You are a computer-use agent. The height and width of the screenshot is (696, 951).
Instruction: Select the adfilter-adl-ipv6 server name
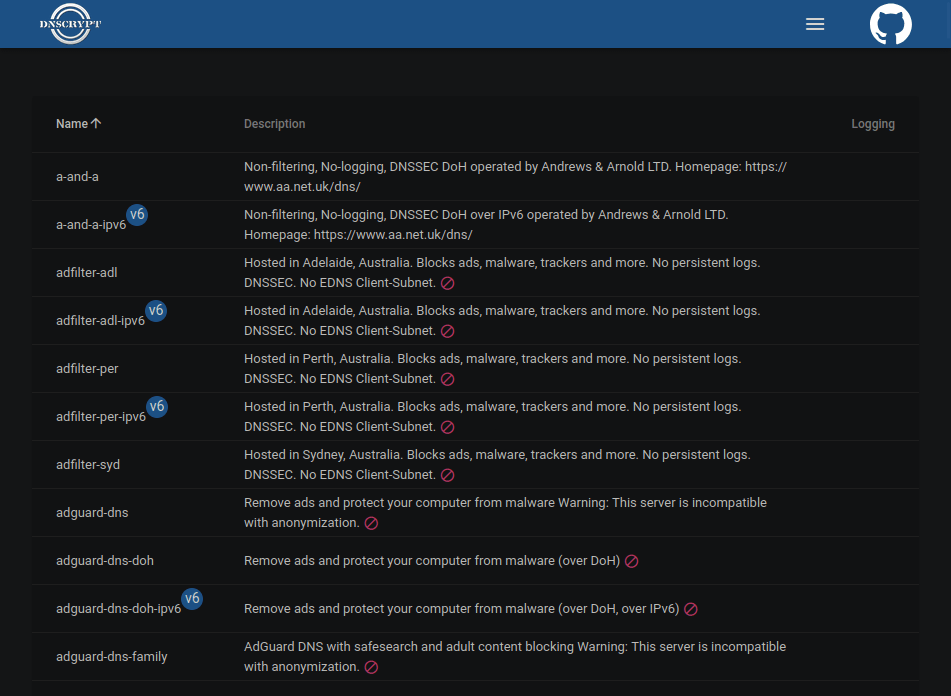(100, 320)
